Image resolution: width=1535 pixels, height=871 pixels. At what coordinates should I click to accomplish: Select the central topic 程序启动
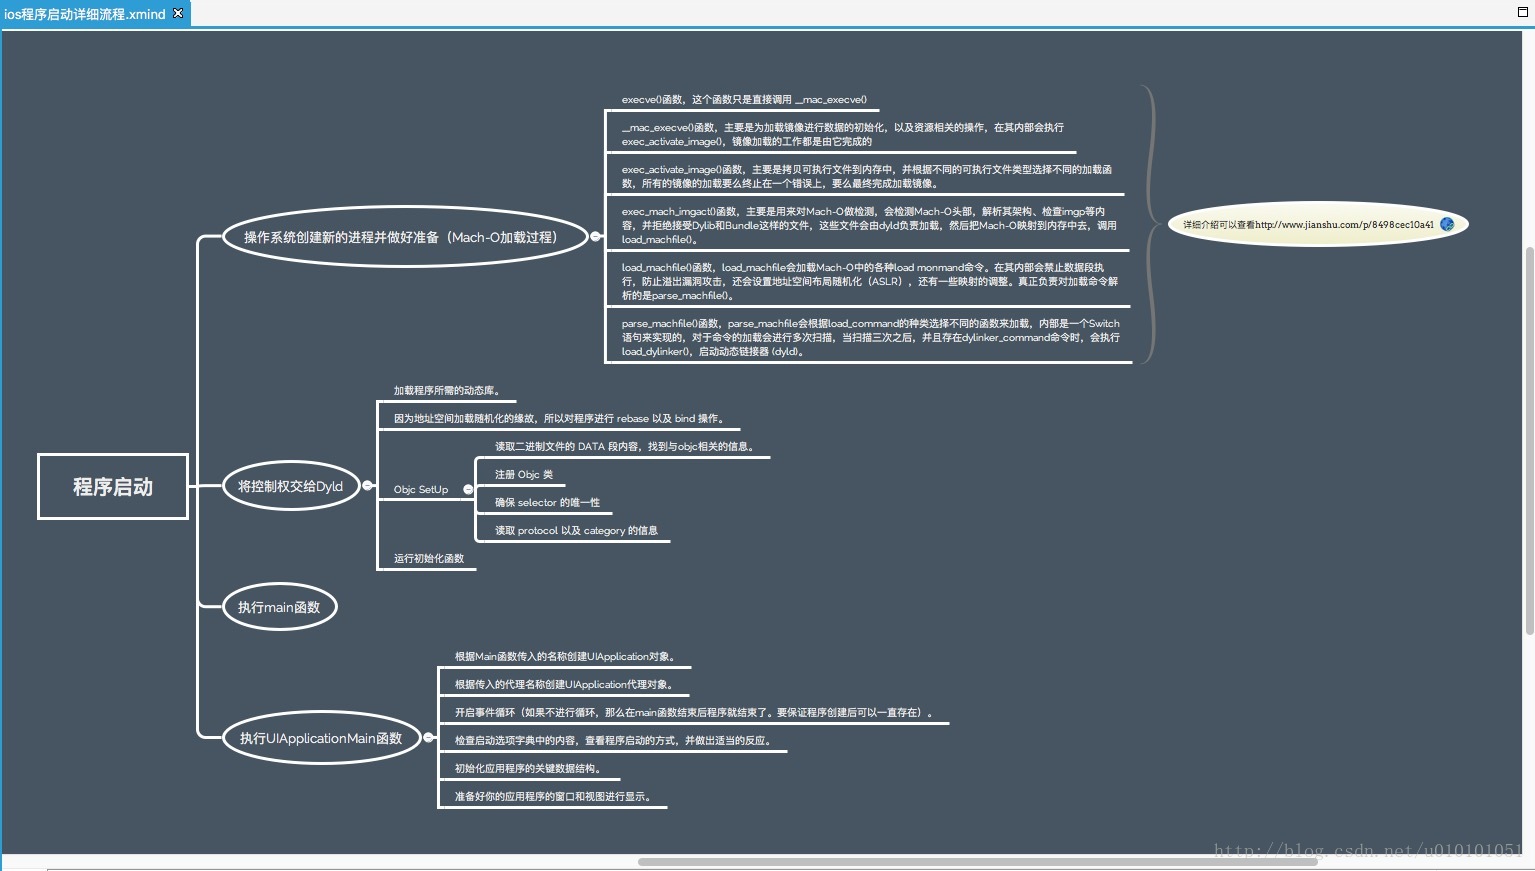[x=113, y=487]
